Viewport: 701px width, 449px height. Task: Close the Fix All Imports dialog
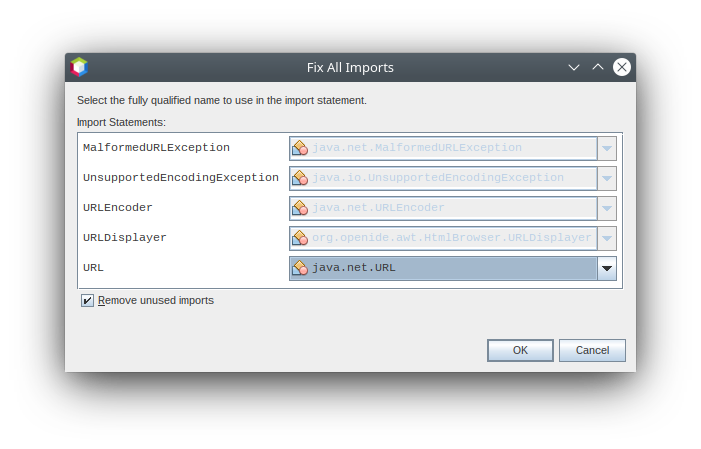point(622,67)
